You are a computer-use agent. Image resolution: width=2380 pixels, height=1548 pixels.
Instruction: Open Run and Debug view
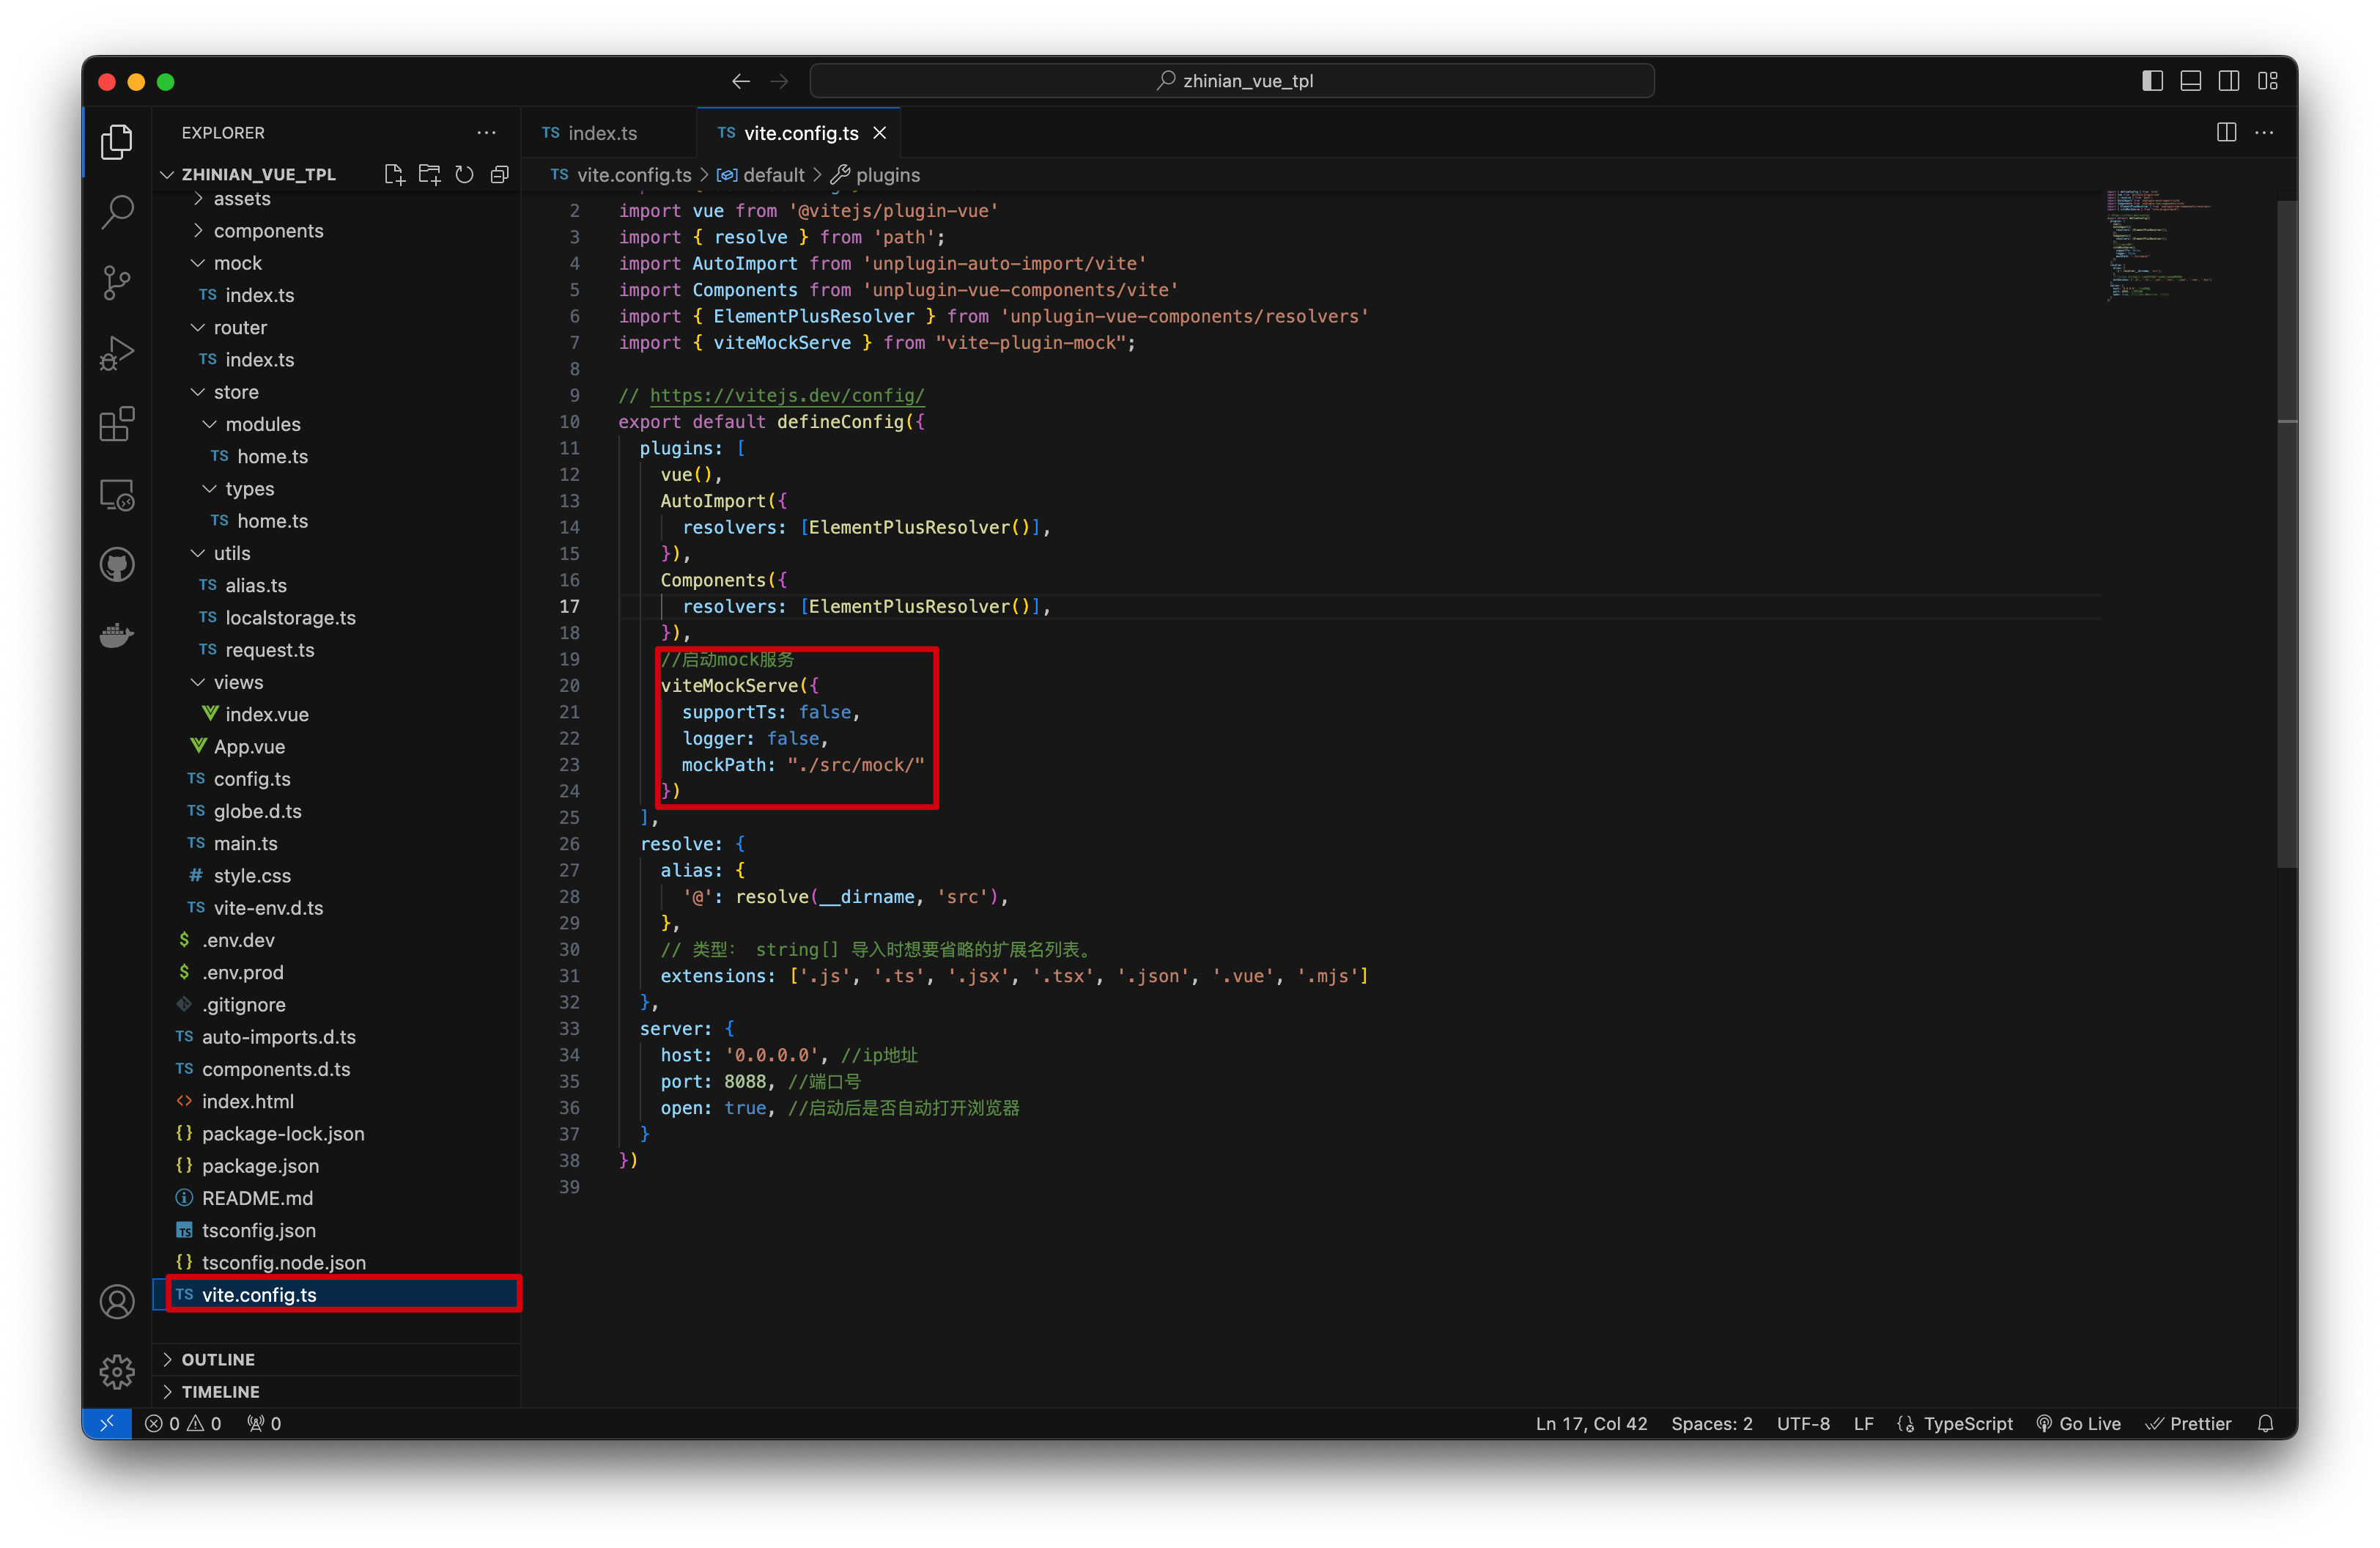tap(117, 354)
